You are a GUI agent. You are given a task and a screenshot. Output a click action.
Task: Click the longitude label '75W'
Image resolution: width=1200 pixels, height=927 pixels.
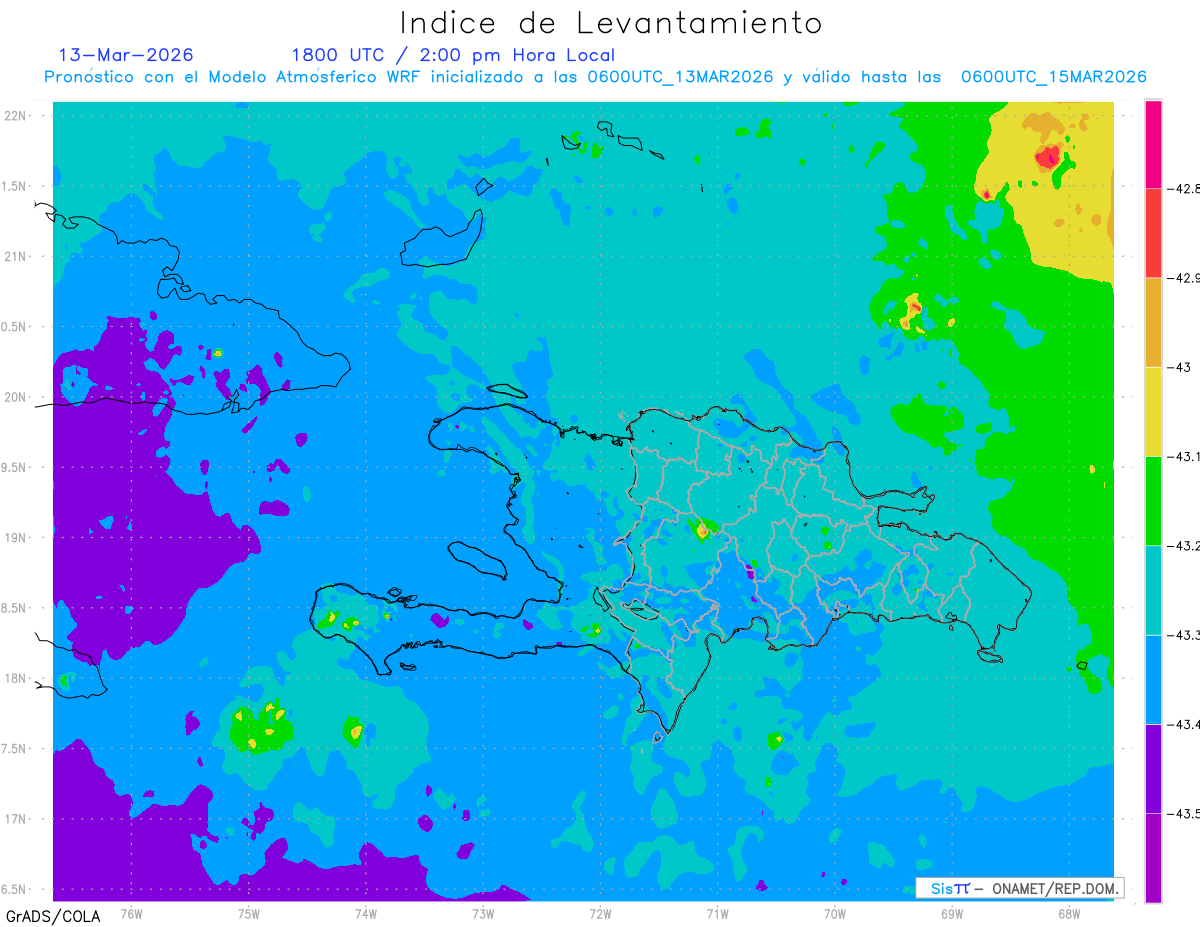coord(249,913)
